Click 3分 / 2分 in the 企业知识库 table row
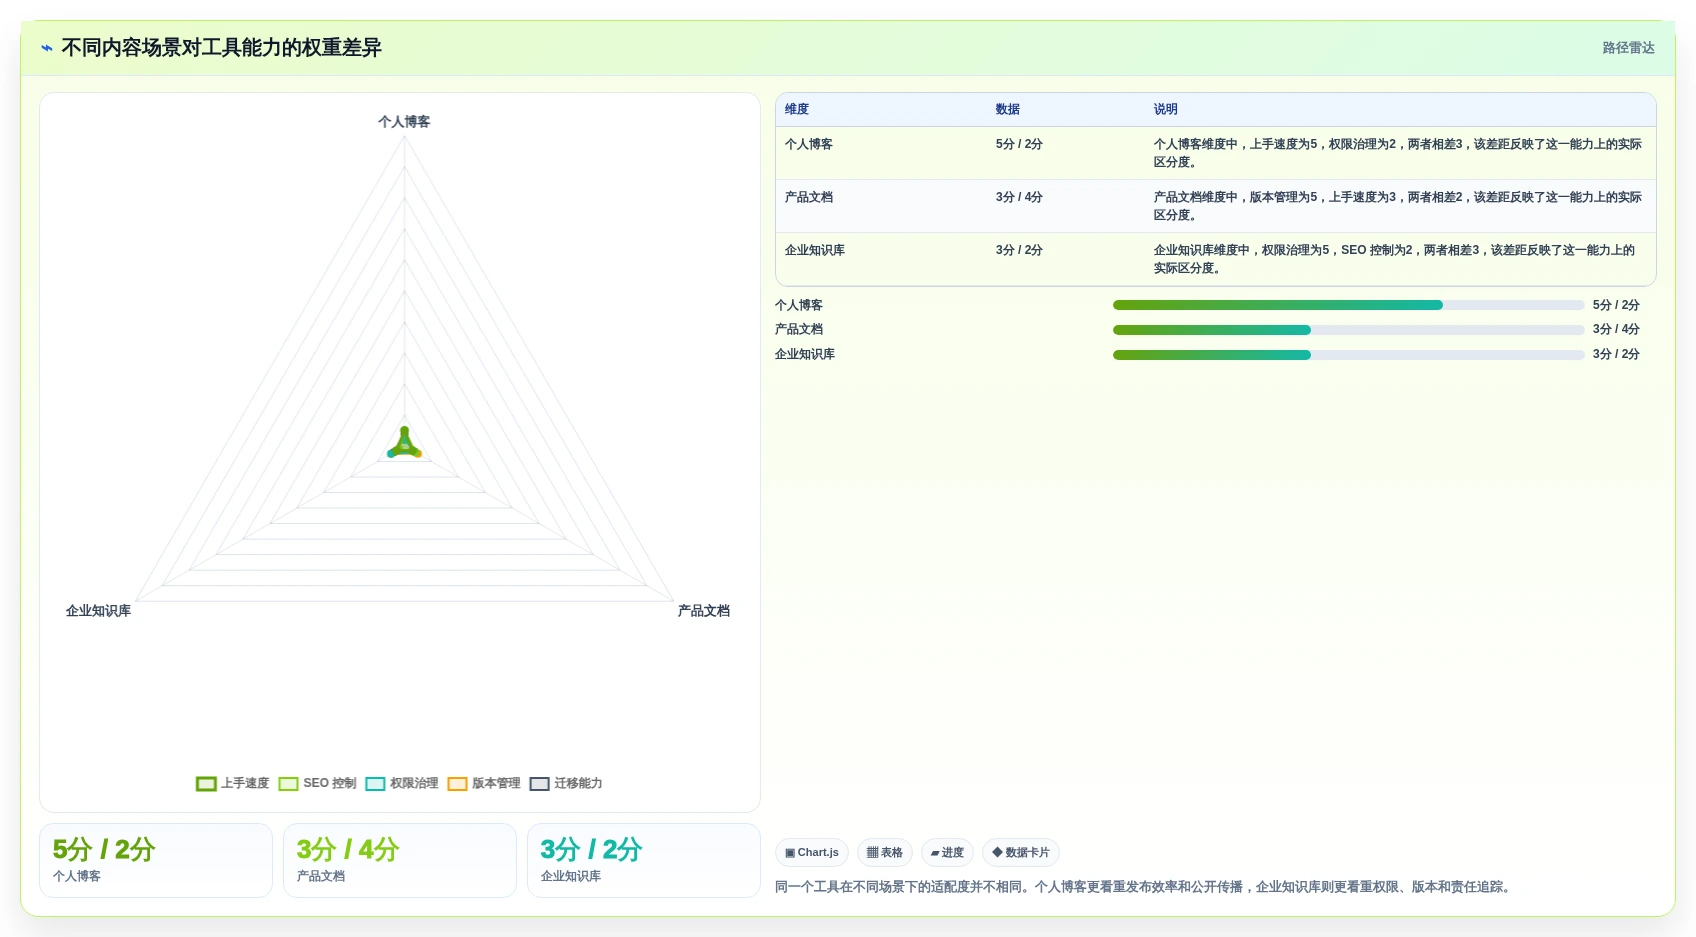1696x937 pixels. tap(1019, 251)
